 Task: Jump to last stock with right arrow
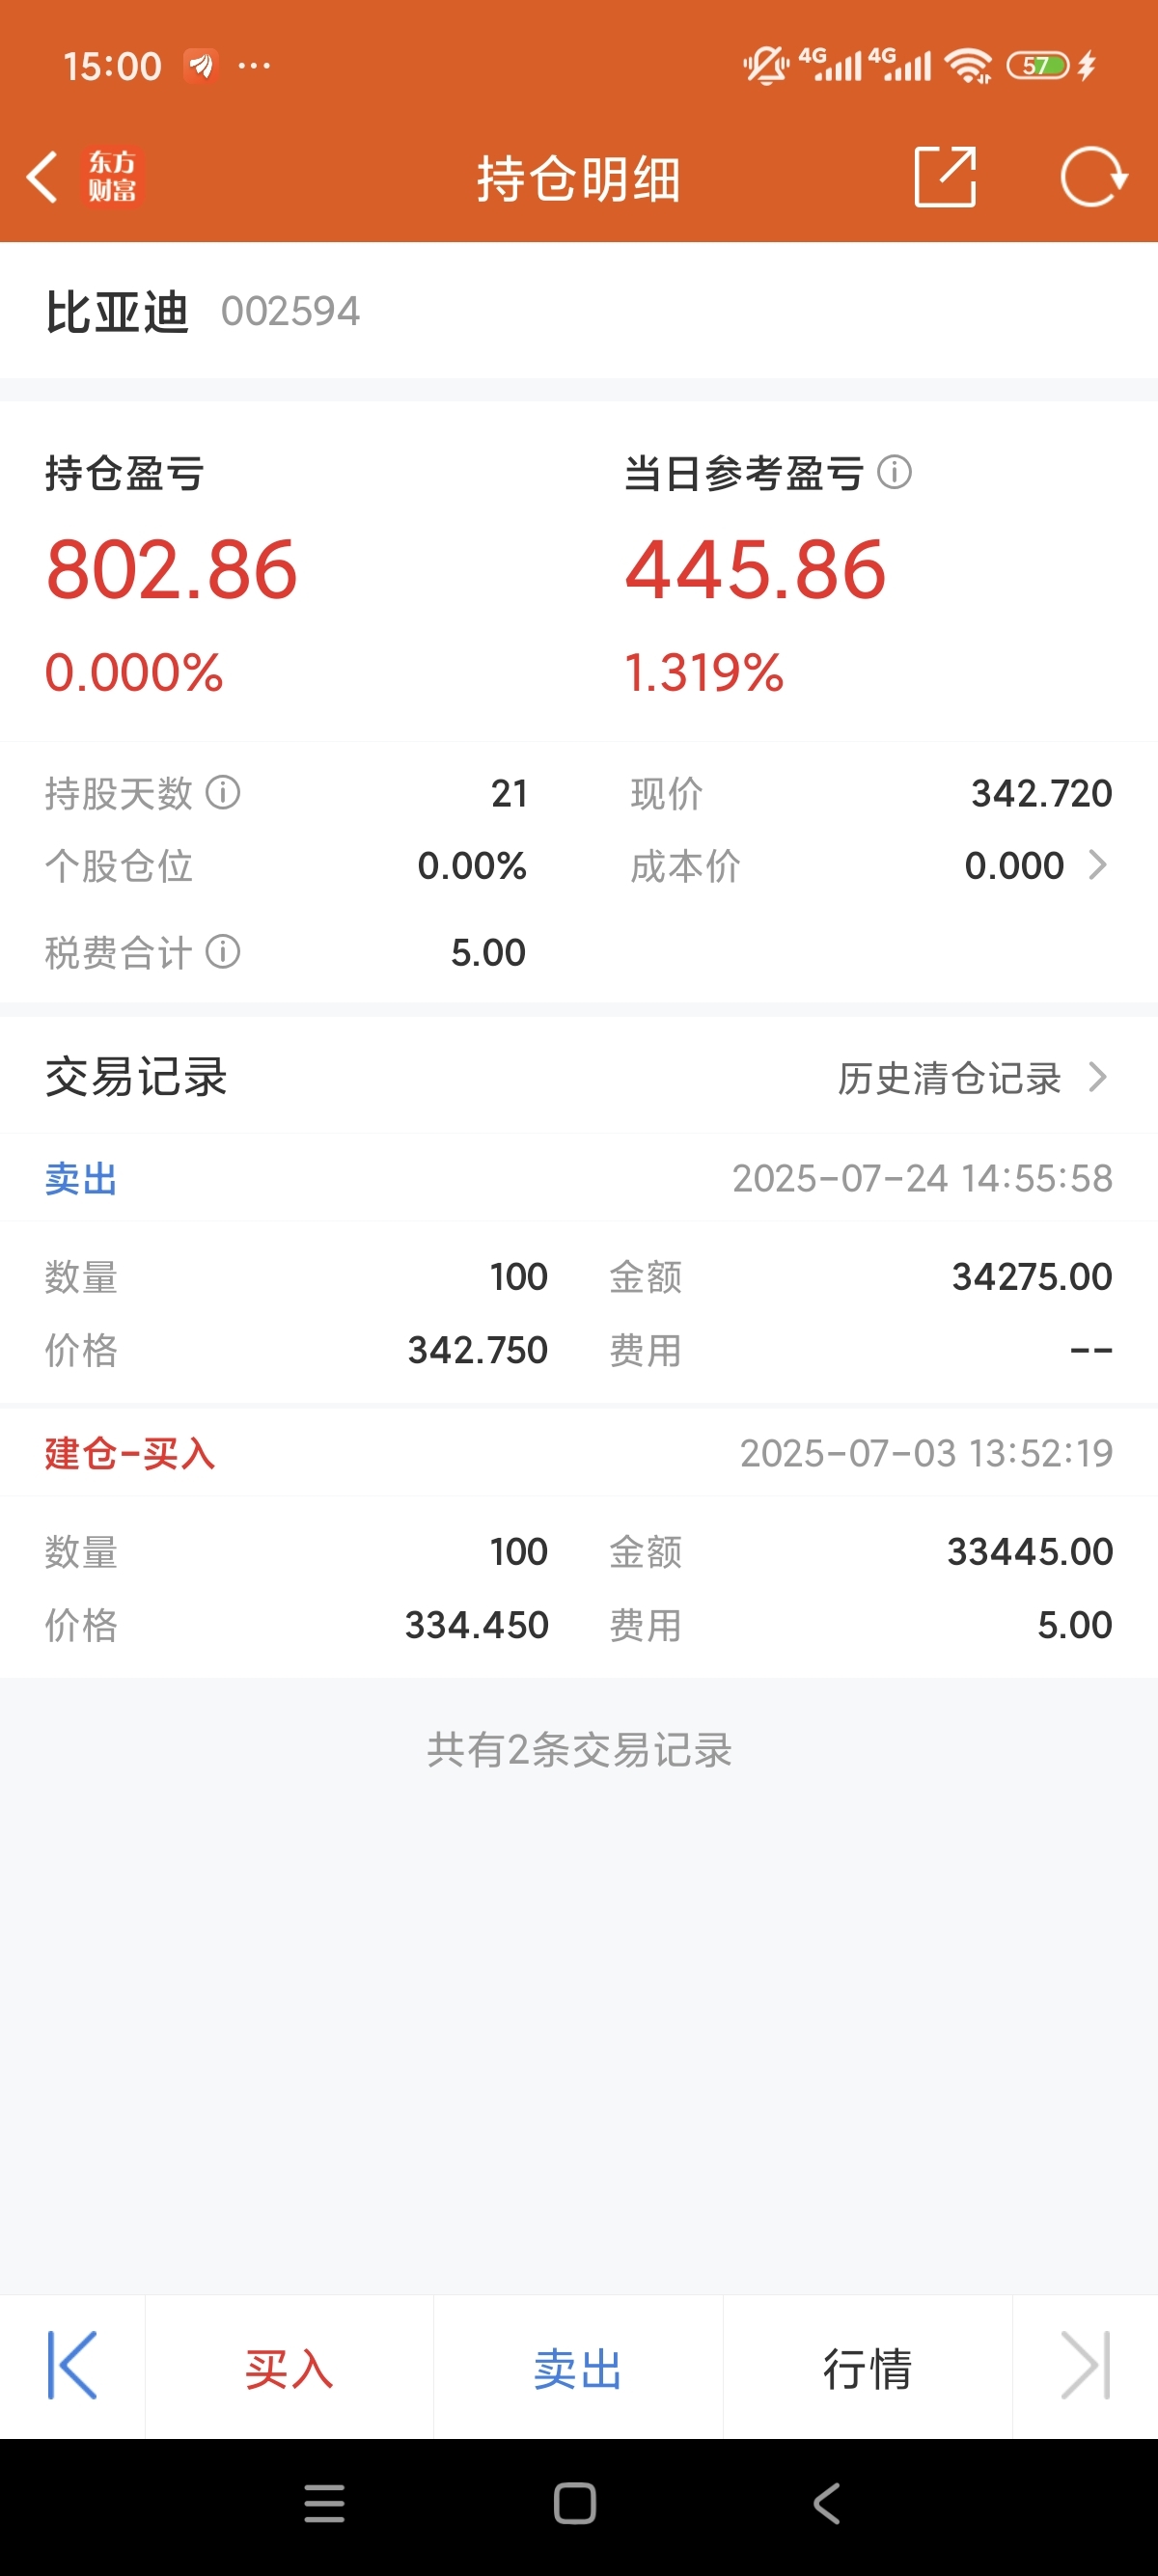point(1086,2366)
